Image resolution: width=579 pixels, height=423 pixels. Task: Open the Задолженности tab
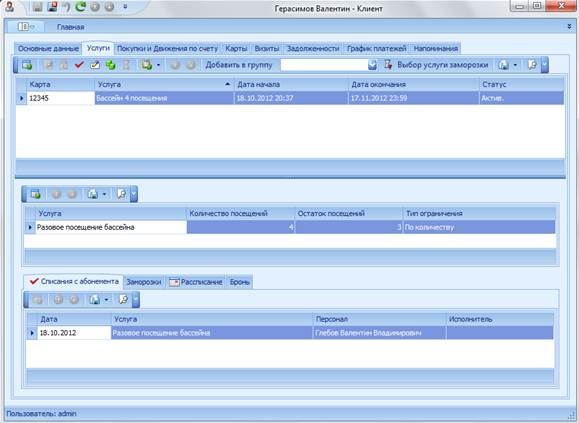point(313,48)
